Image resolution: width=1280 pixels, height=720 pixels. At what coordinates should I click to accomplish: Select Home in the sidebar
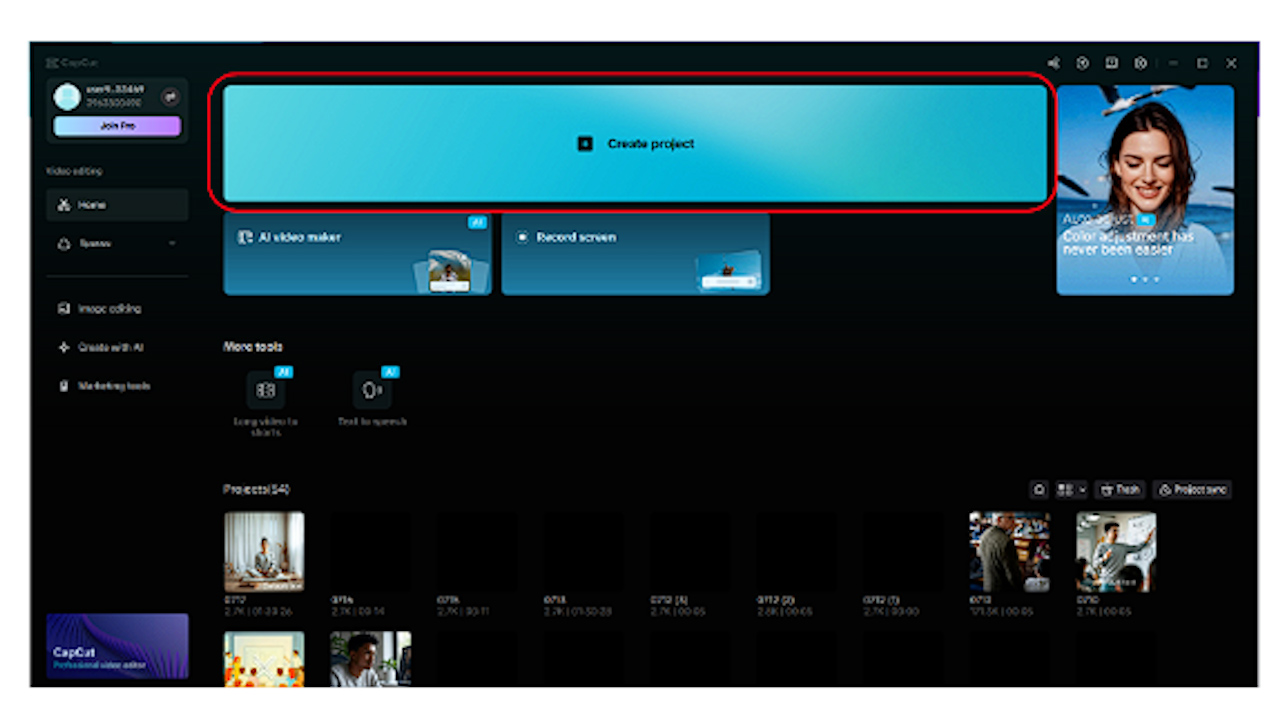click(116, 205)
